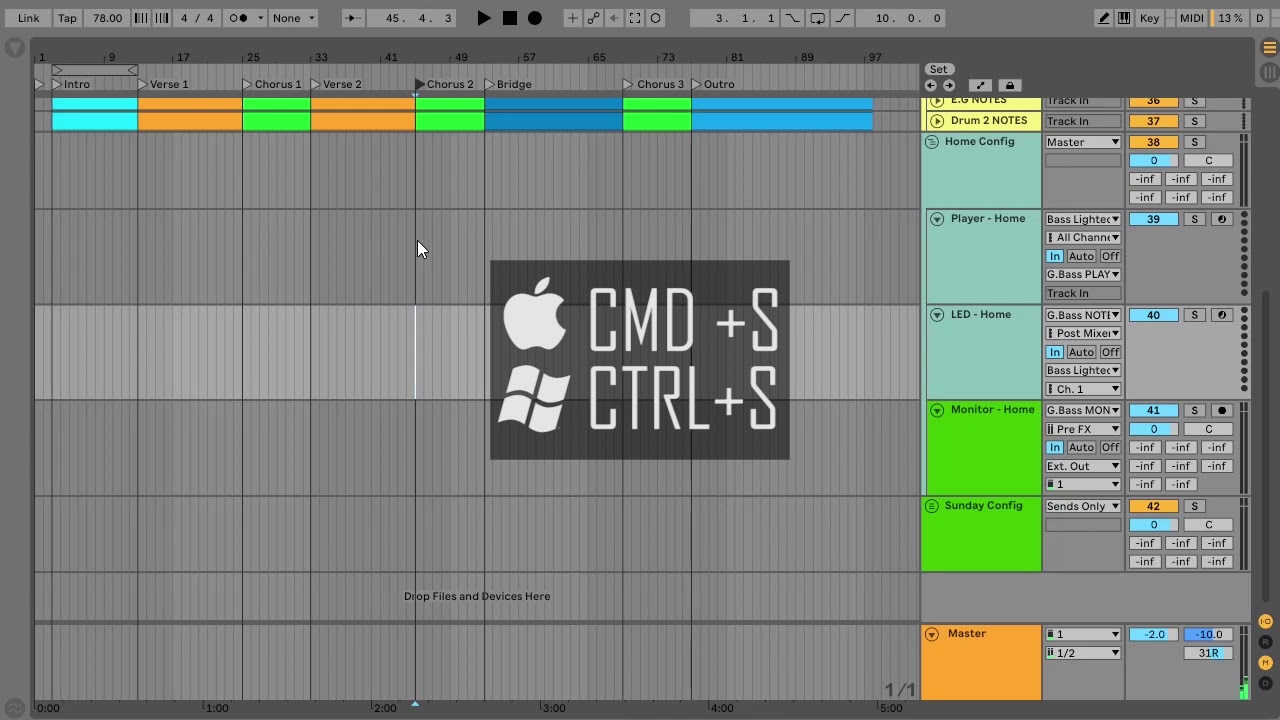Screen dimensions: 1280x720
Task: Toggle track 41 activator on Monitor - Home
Action: (1153, 410)
